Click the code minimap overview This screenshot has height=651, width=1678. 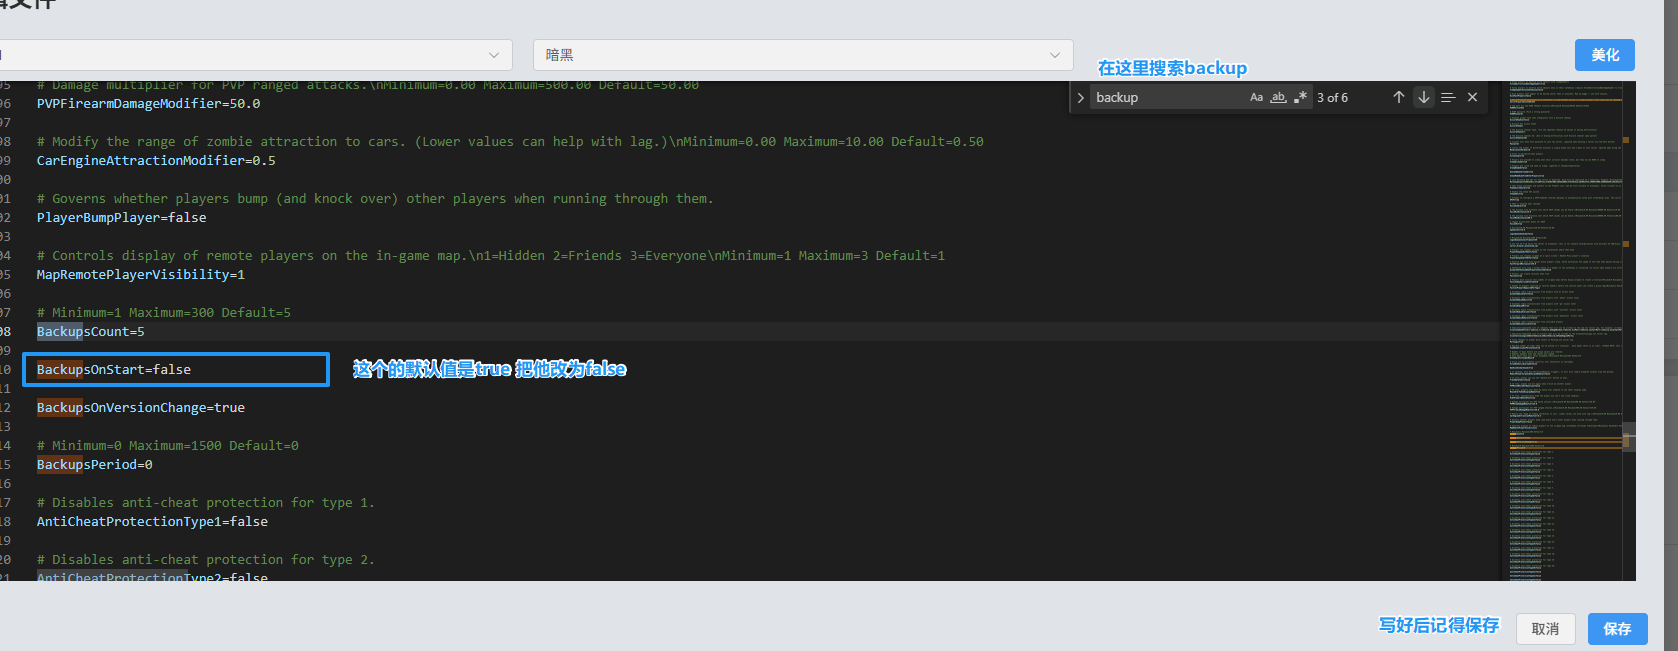coord(1565,330)
